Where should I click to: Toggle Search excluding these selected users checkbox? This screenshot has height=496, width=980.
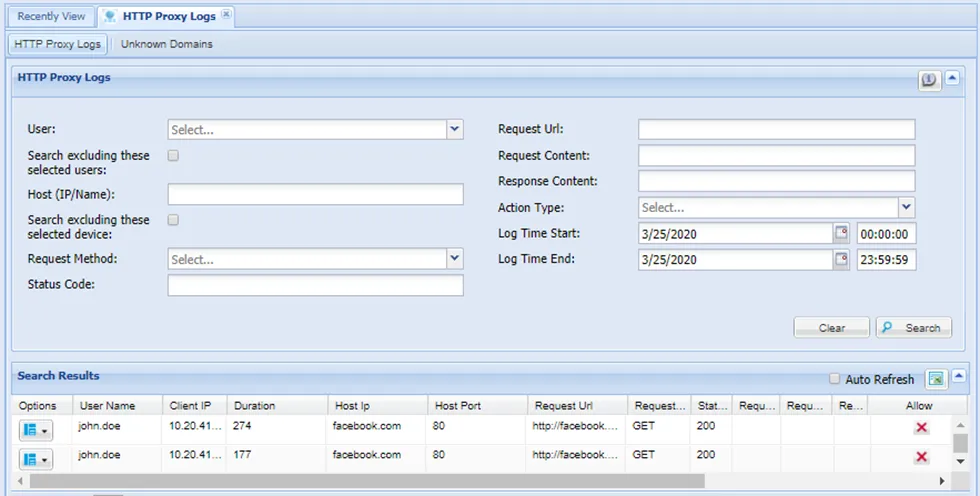pos(173,156)
